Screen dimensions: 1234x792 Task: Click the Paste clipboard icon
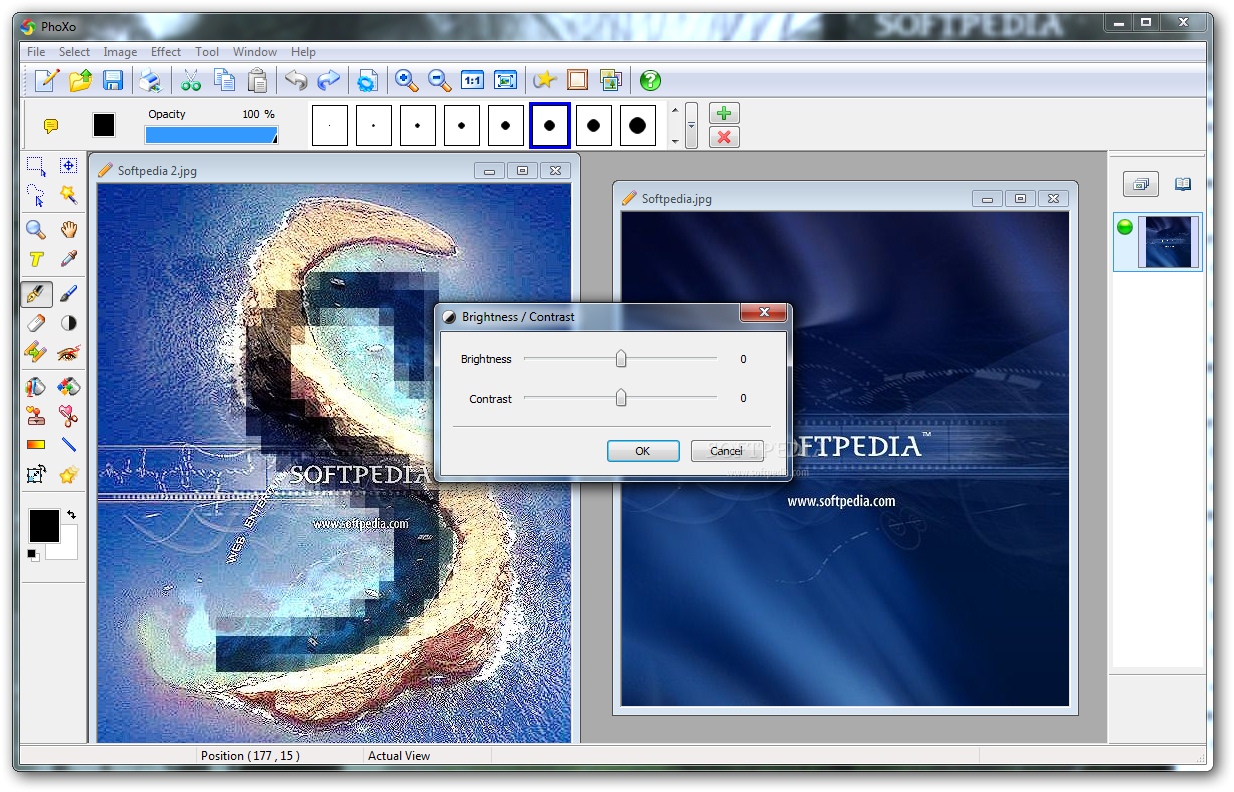pos(257,80)
